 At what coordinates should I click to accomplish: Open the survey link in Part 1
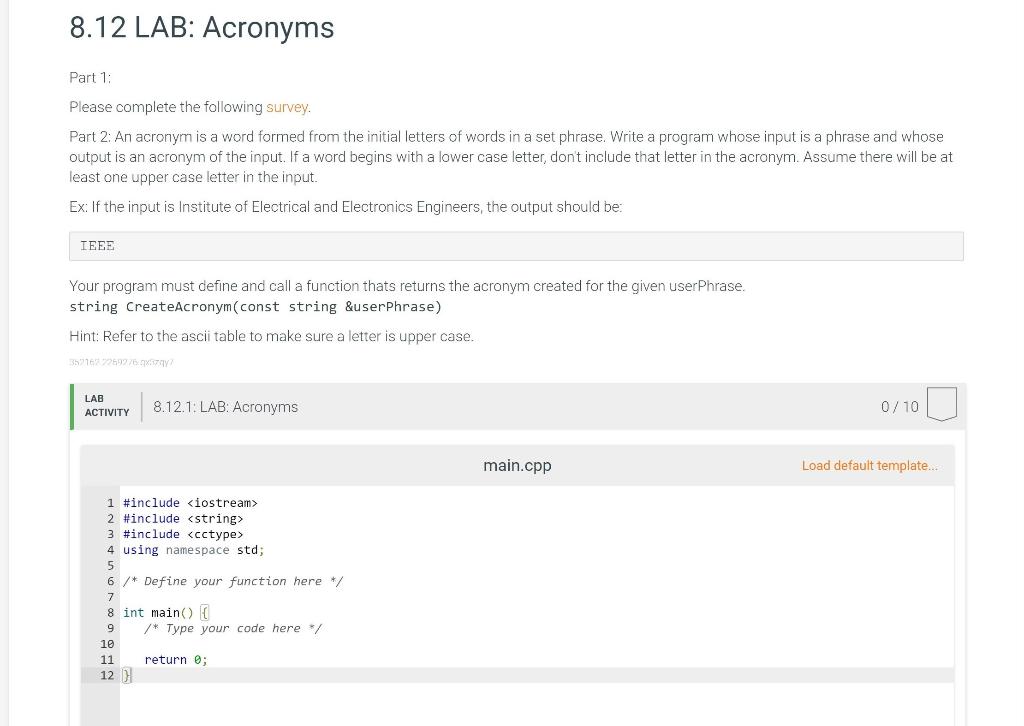[287, 107]
